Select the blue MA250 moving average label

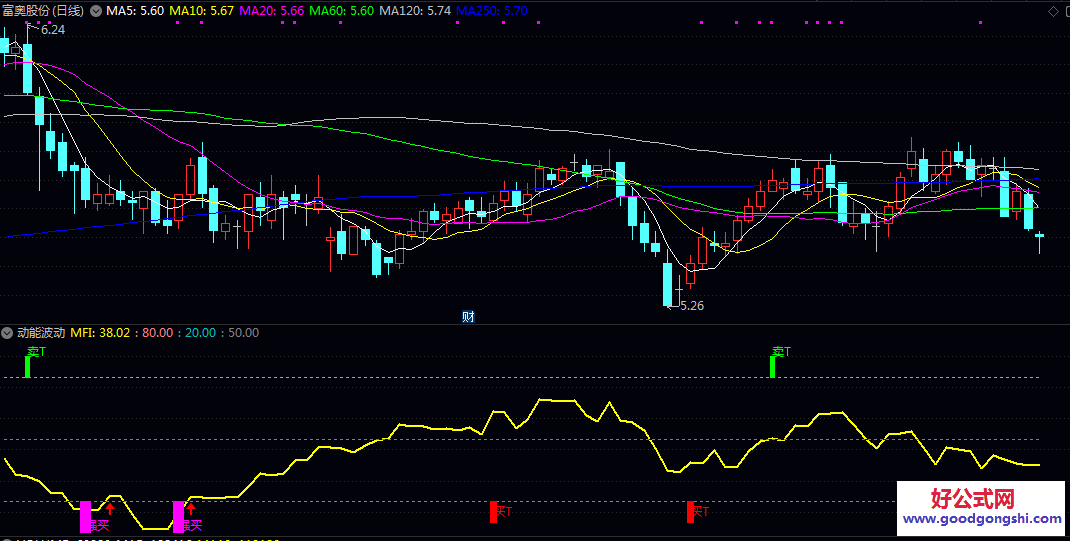click(x=491, y=11)
